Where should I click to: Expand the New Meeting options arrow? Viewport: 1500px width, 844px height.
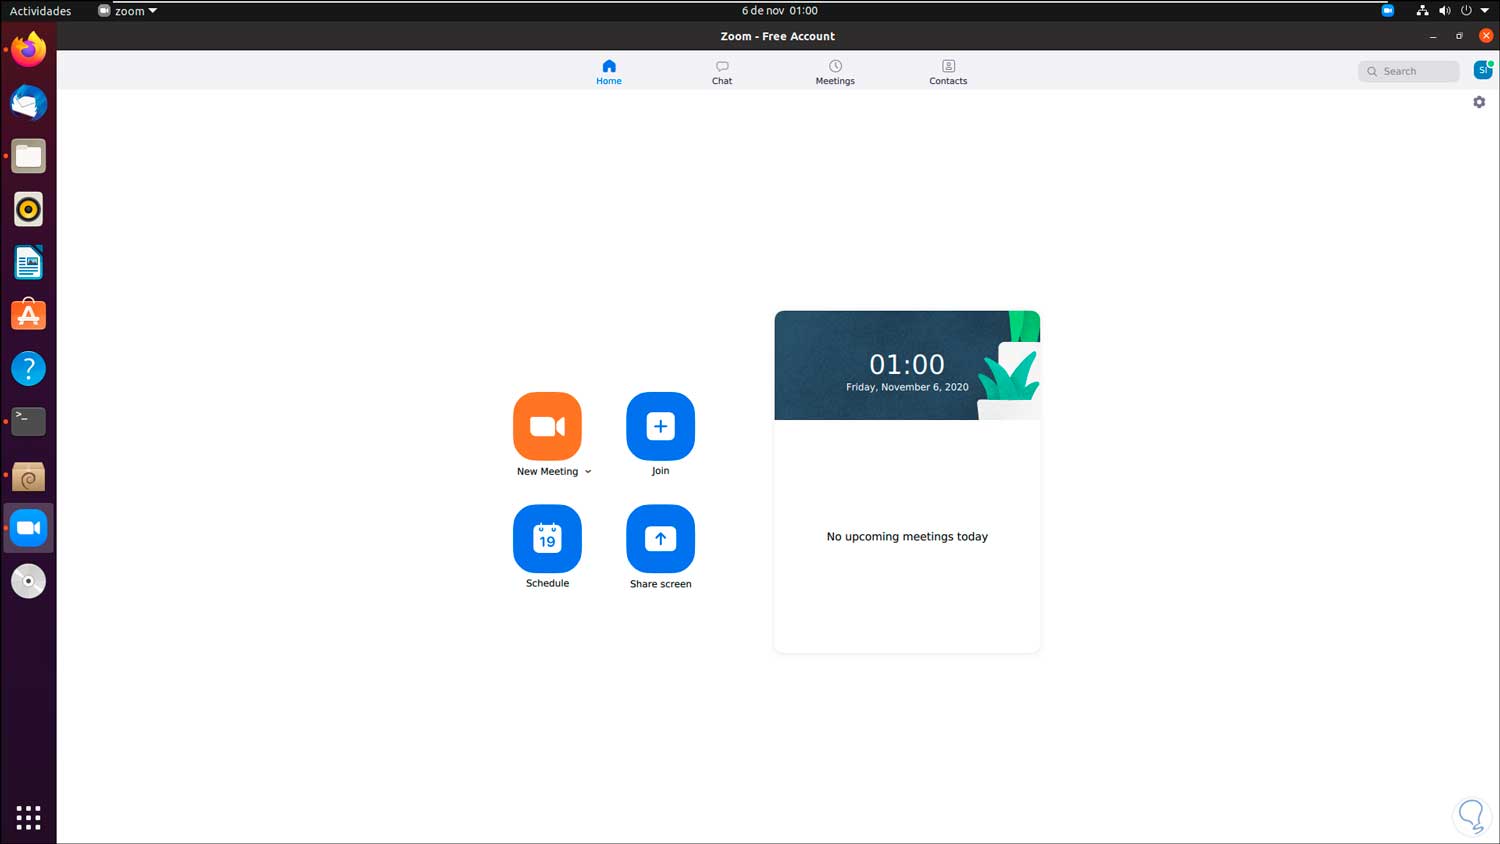(x=588, y=472)
